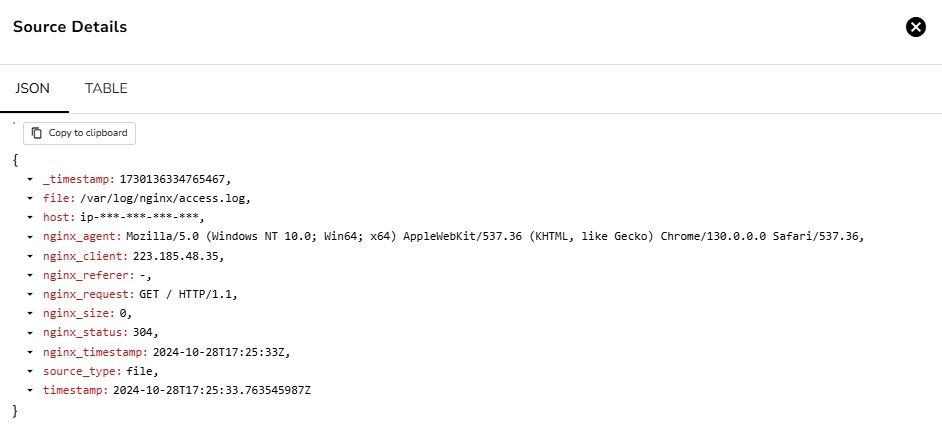942x442 pixels.
Task: Open dropdown arrow beside file field
Action: [x=31, y=199]
